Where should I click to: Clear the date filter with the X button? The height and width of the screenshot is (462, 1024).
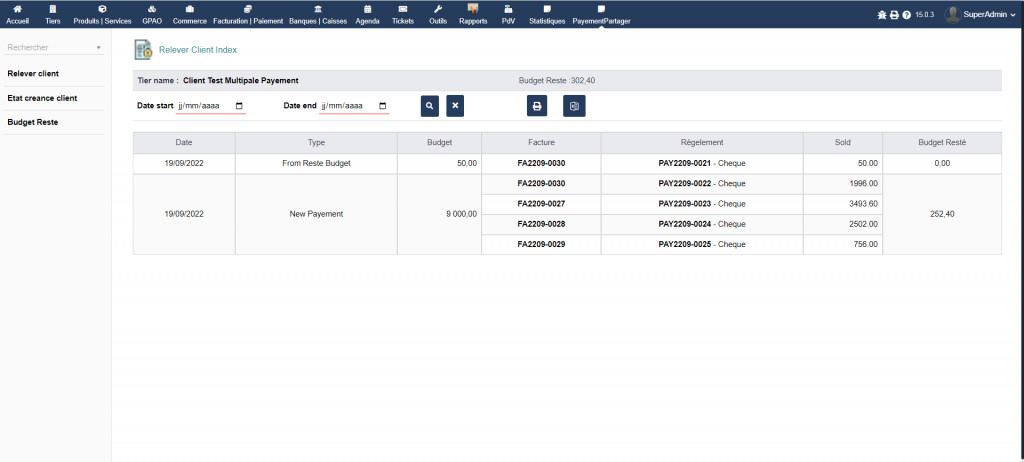(455, 106)
